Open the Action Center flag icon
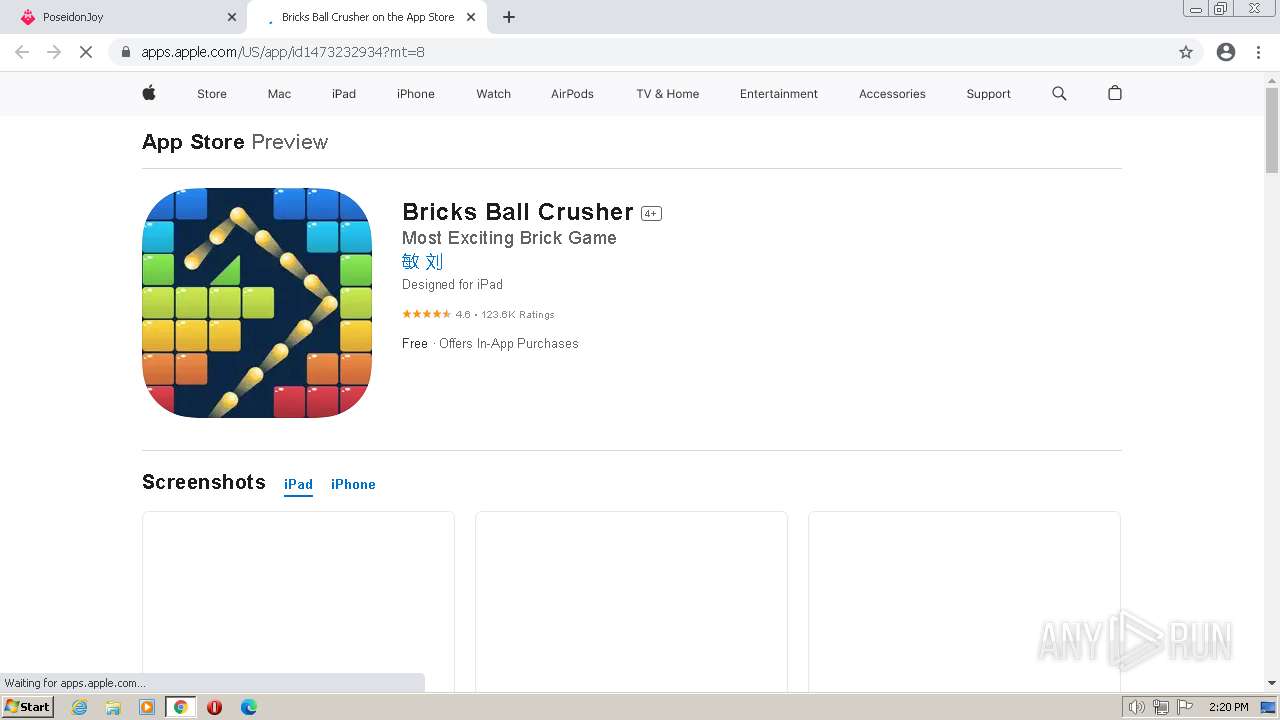1280x720 pixels. [1185, 707]
